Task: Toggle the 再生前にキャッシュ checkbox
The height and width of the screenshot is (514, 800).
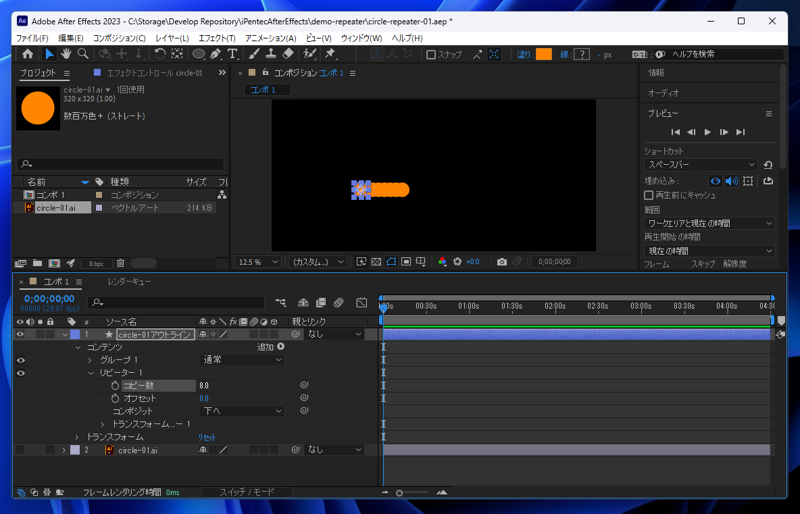Action: (x=649, y=196)
